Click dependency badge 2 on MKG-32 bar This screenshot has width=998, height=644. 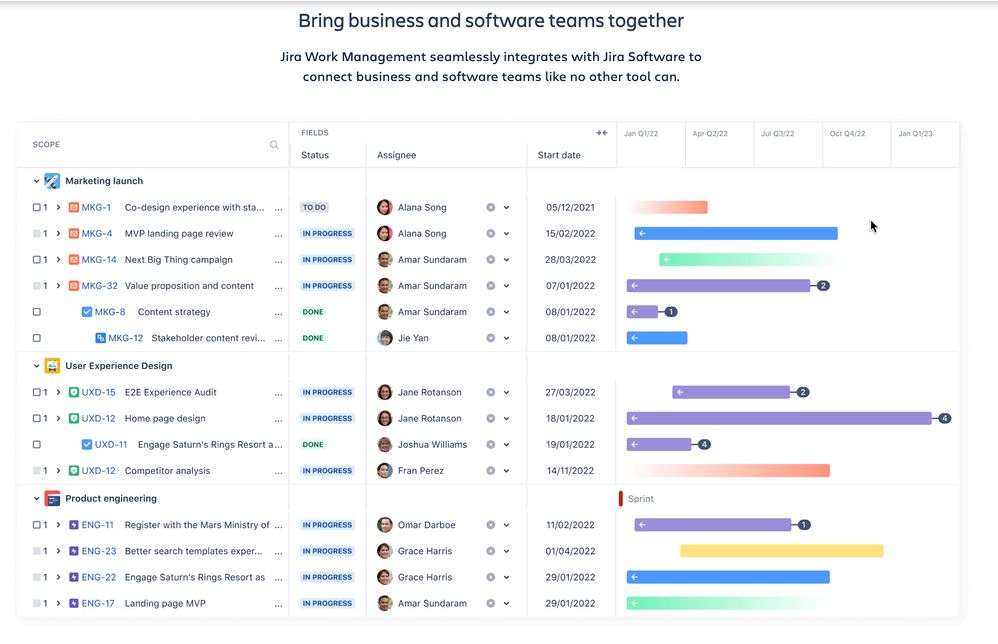coord(823,286)
